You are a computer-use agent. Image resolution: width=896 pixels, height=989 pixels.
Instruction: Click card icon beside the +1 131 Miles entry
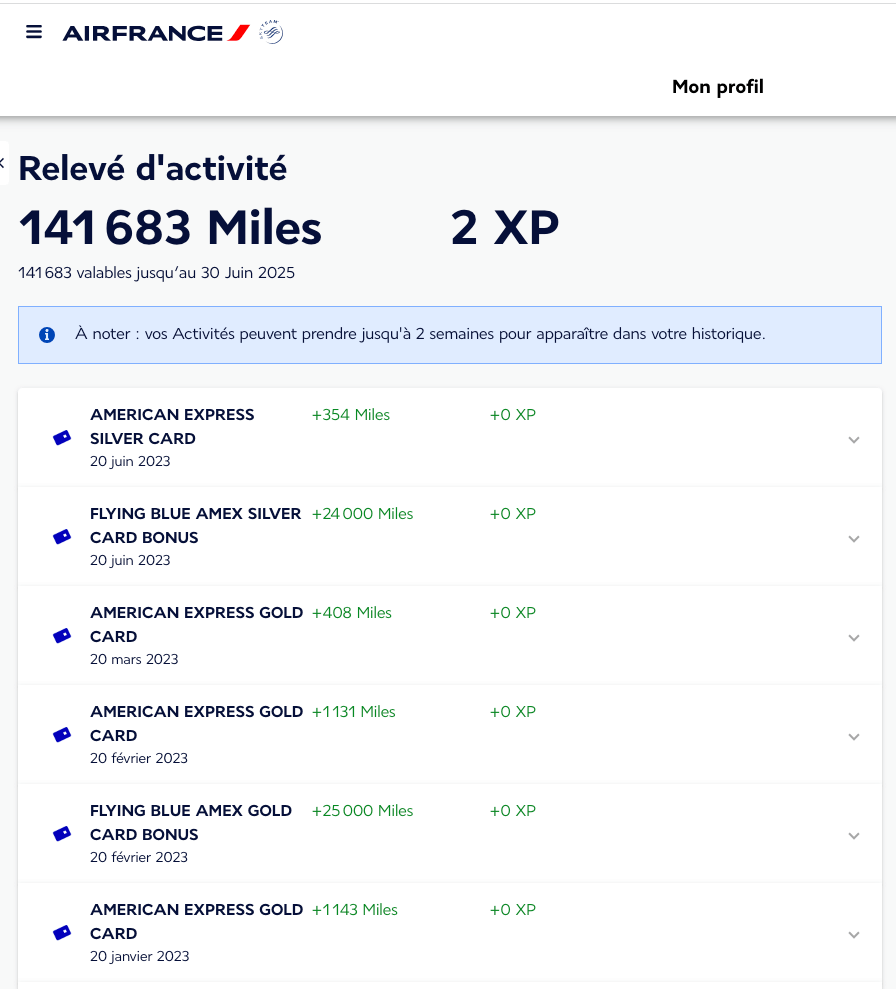click(x=62, y=735)
